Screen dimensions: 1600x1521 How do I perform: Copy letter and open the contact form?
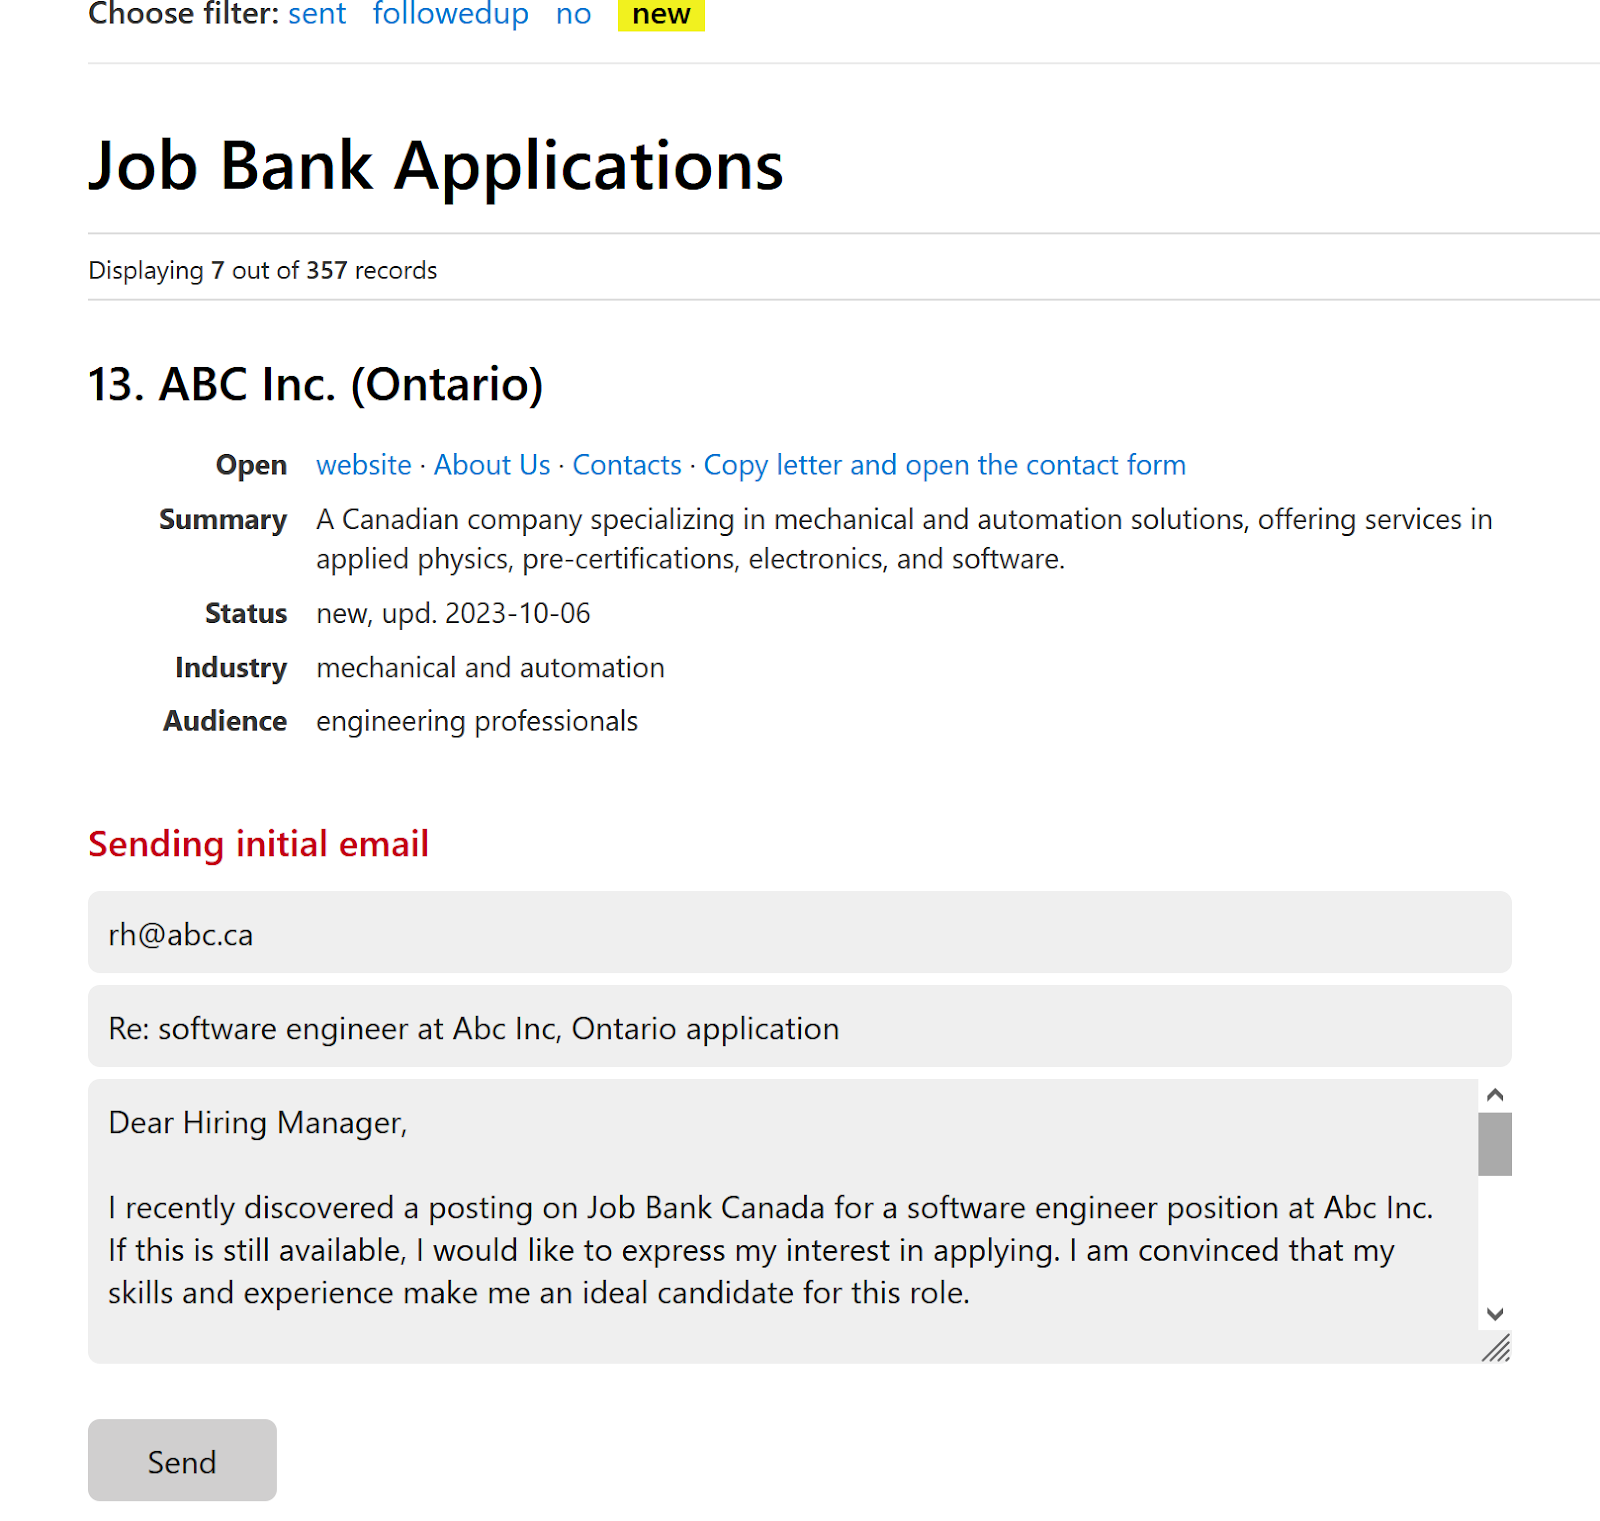945,465
